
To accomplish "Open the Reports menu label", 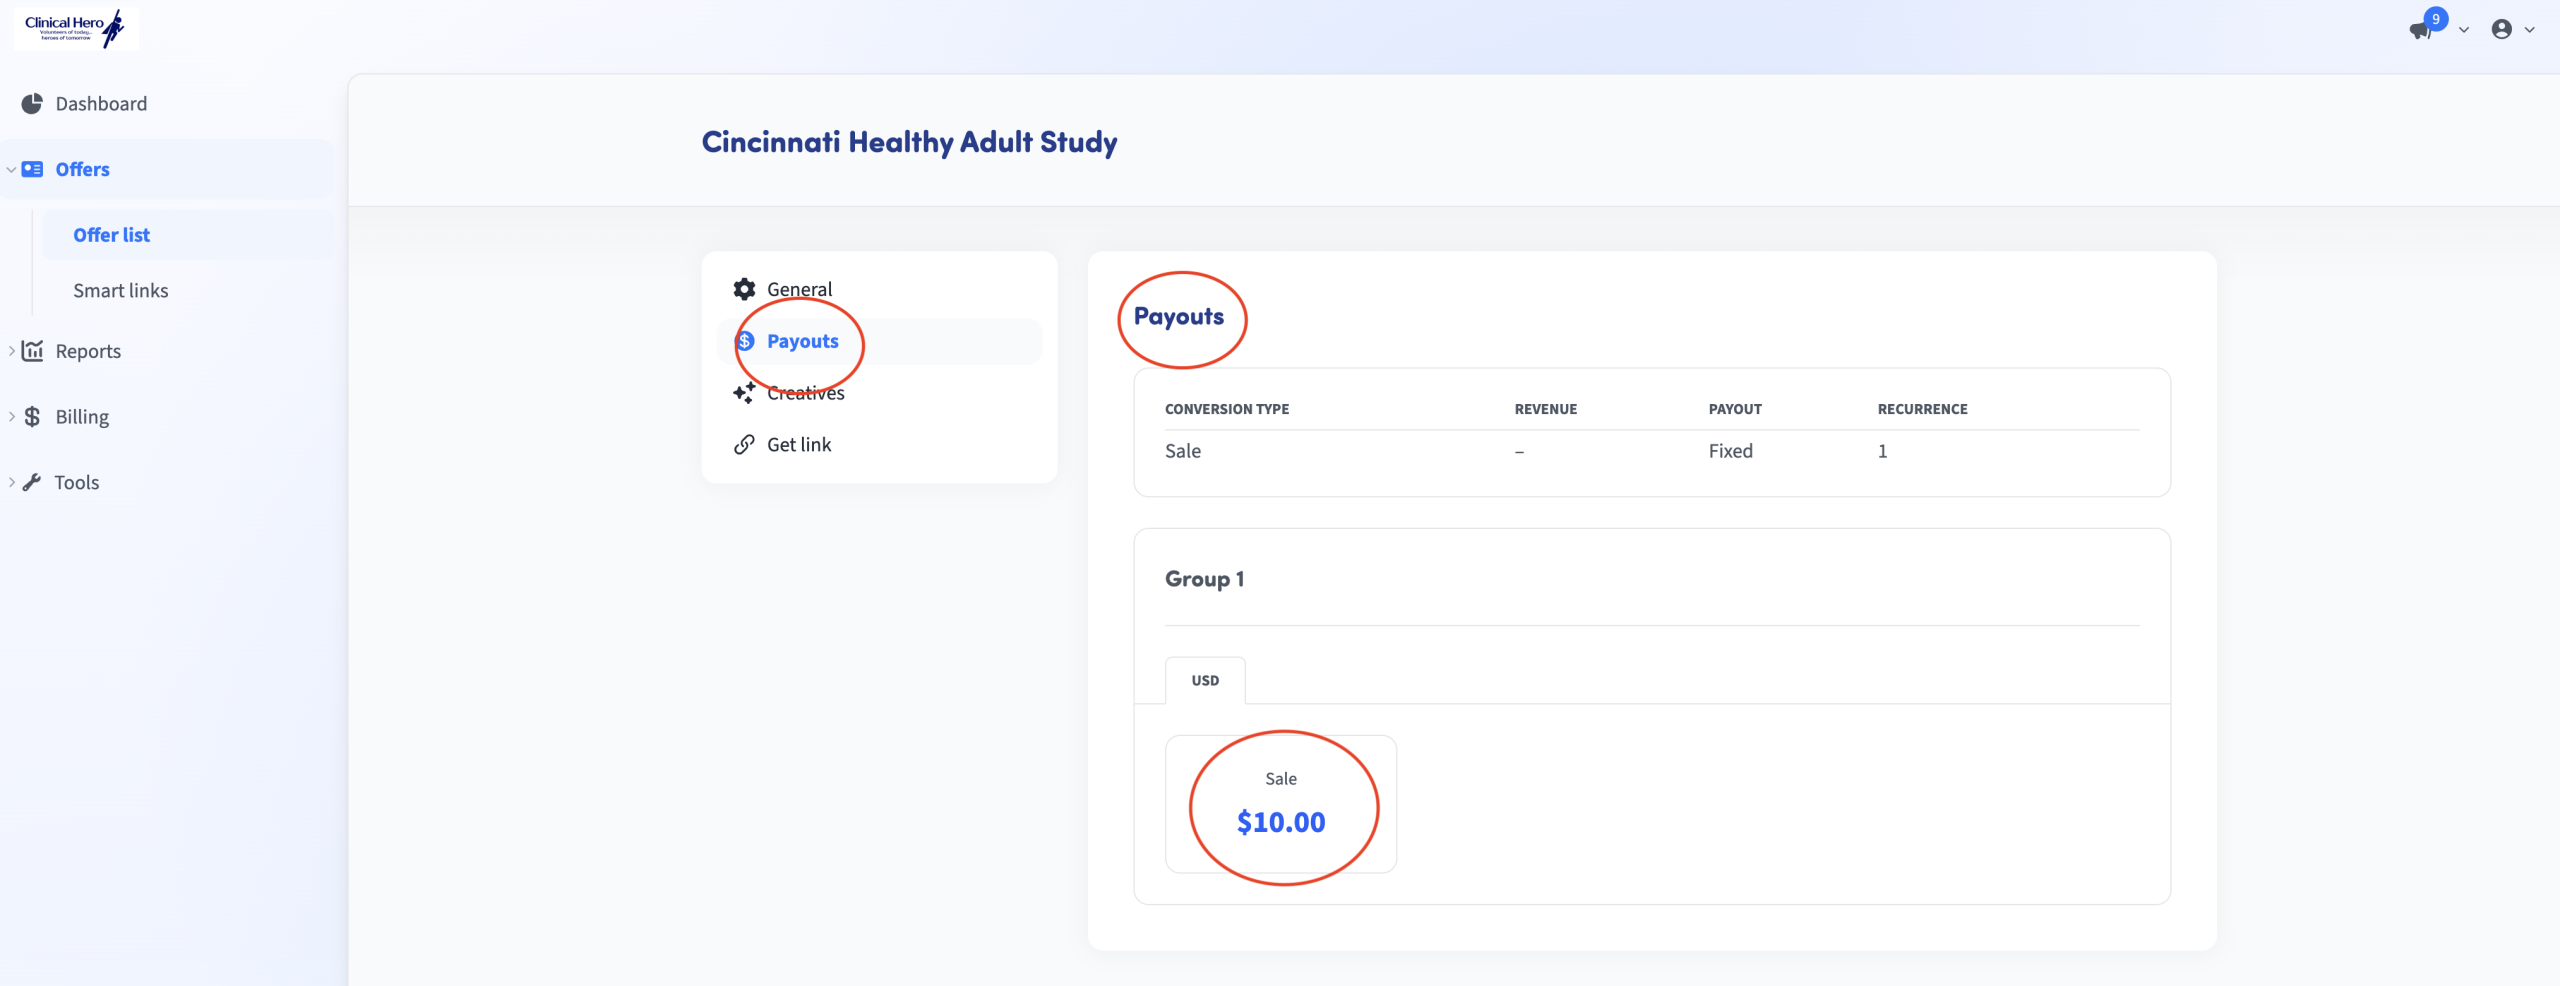I will click(x=88, y=351).
